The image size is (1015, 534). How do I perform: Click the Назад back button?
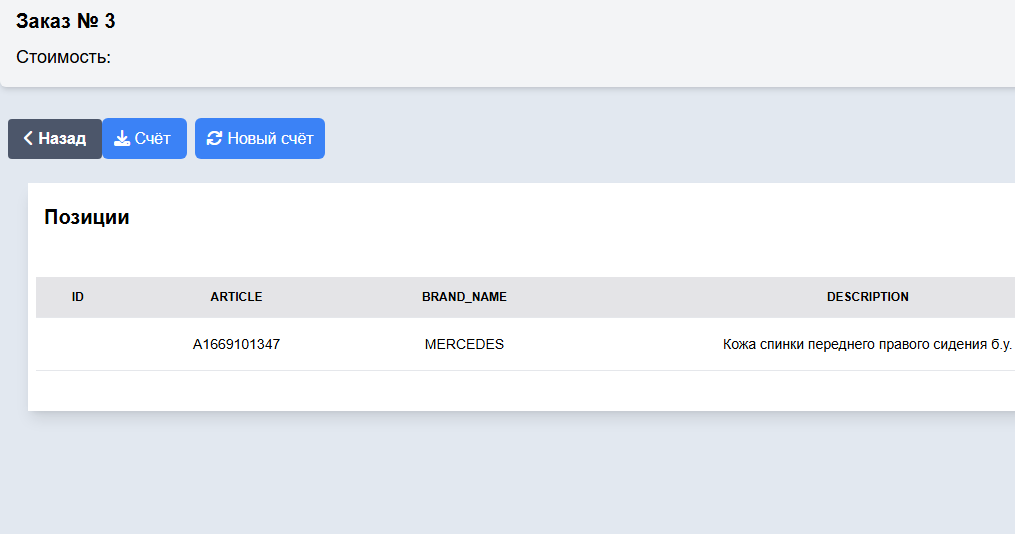point(55,139)
